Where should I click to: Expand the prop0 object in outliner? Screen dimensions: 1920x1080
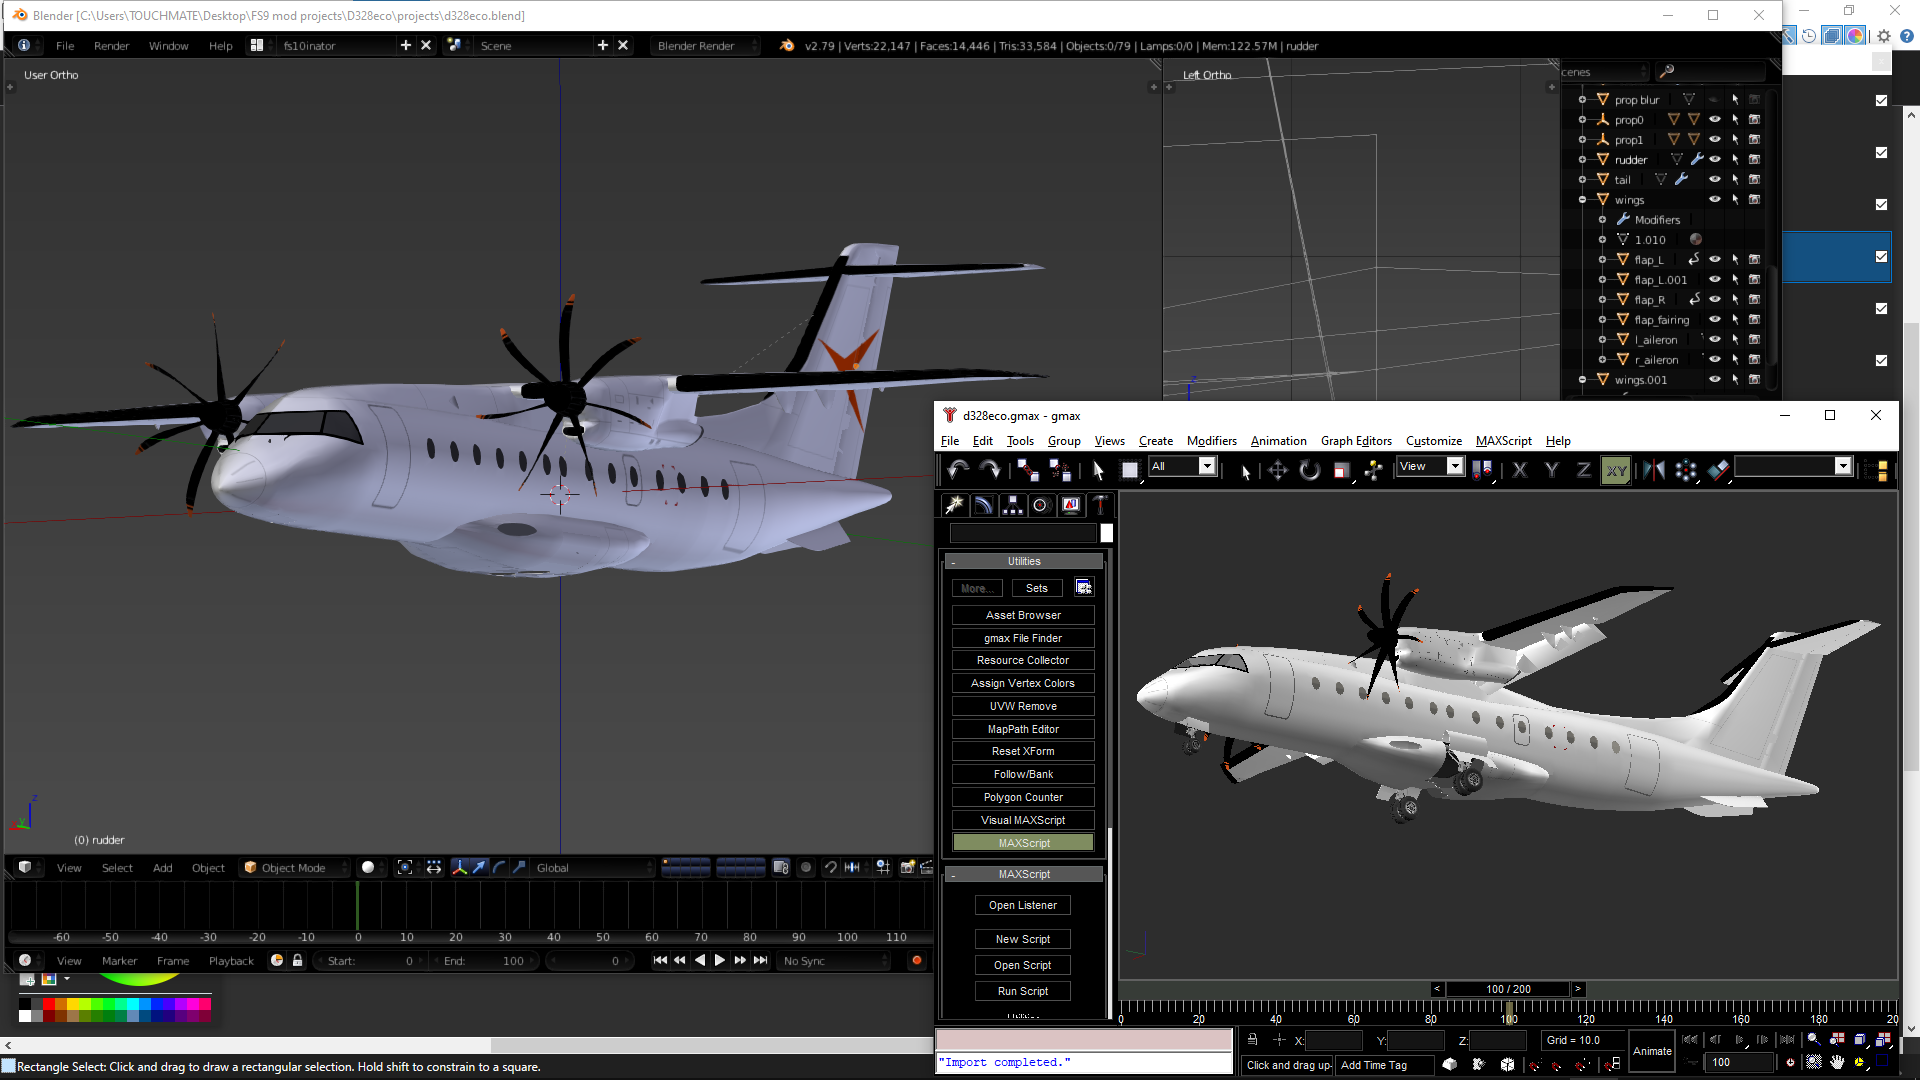pos(1582,119)
